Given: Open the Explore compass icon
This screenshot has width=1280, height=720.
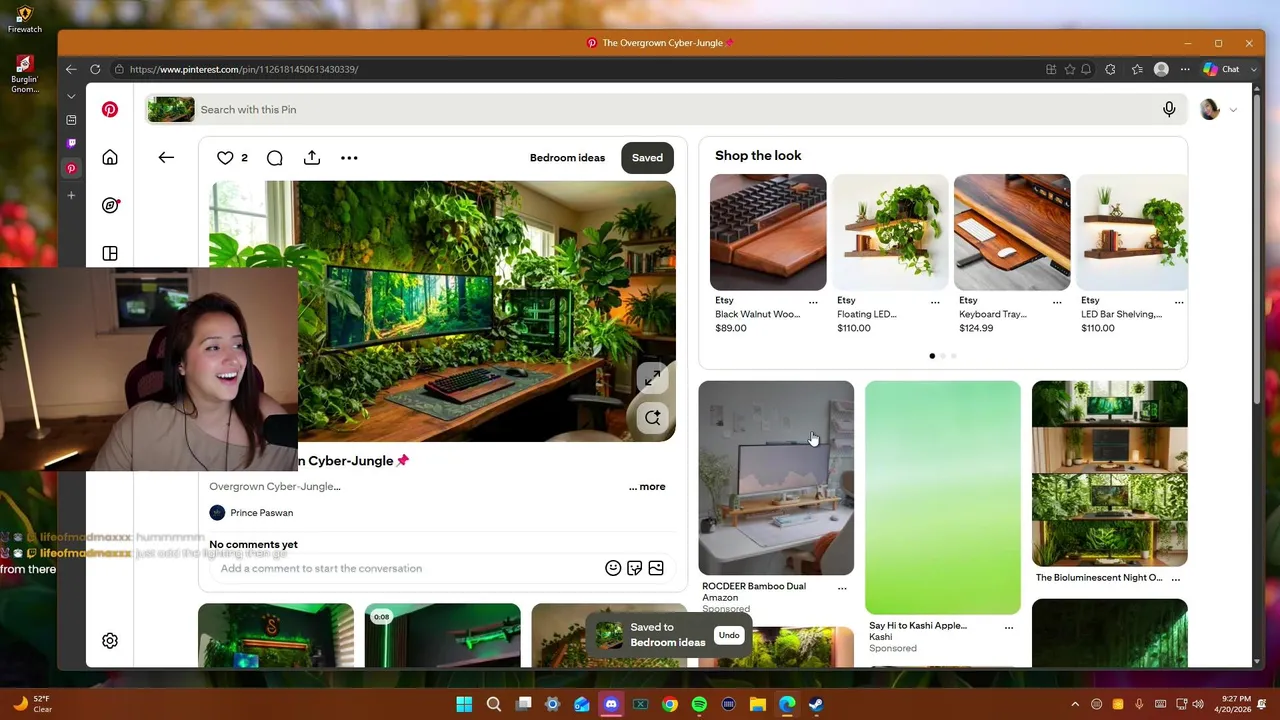Looking at the screenshot, I should click(x=110, y=205).
